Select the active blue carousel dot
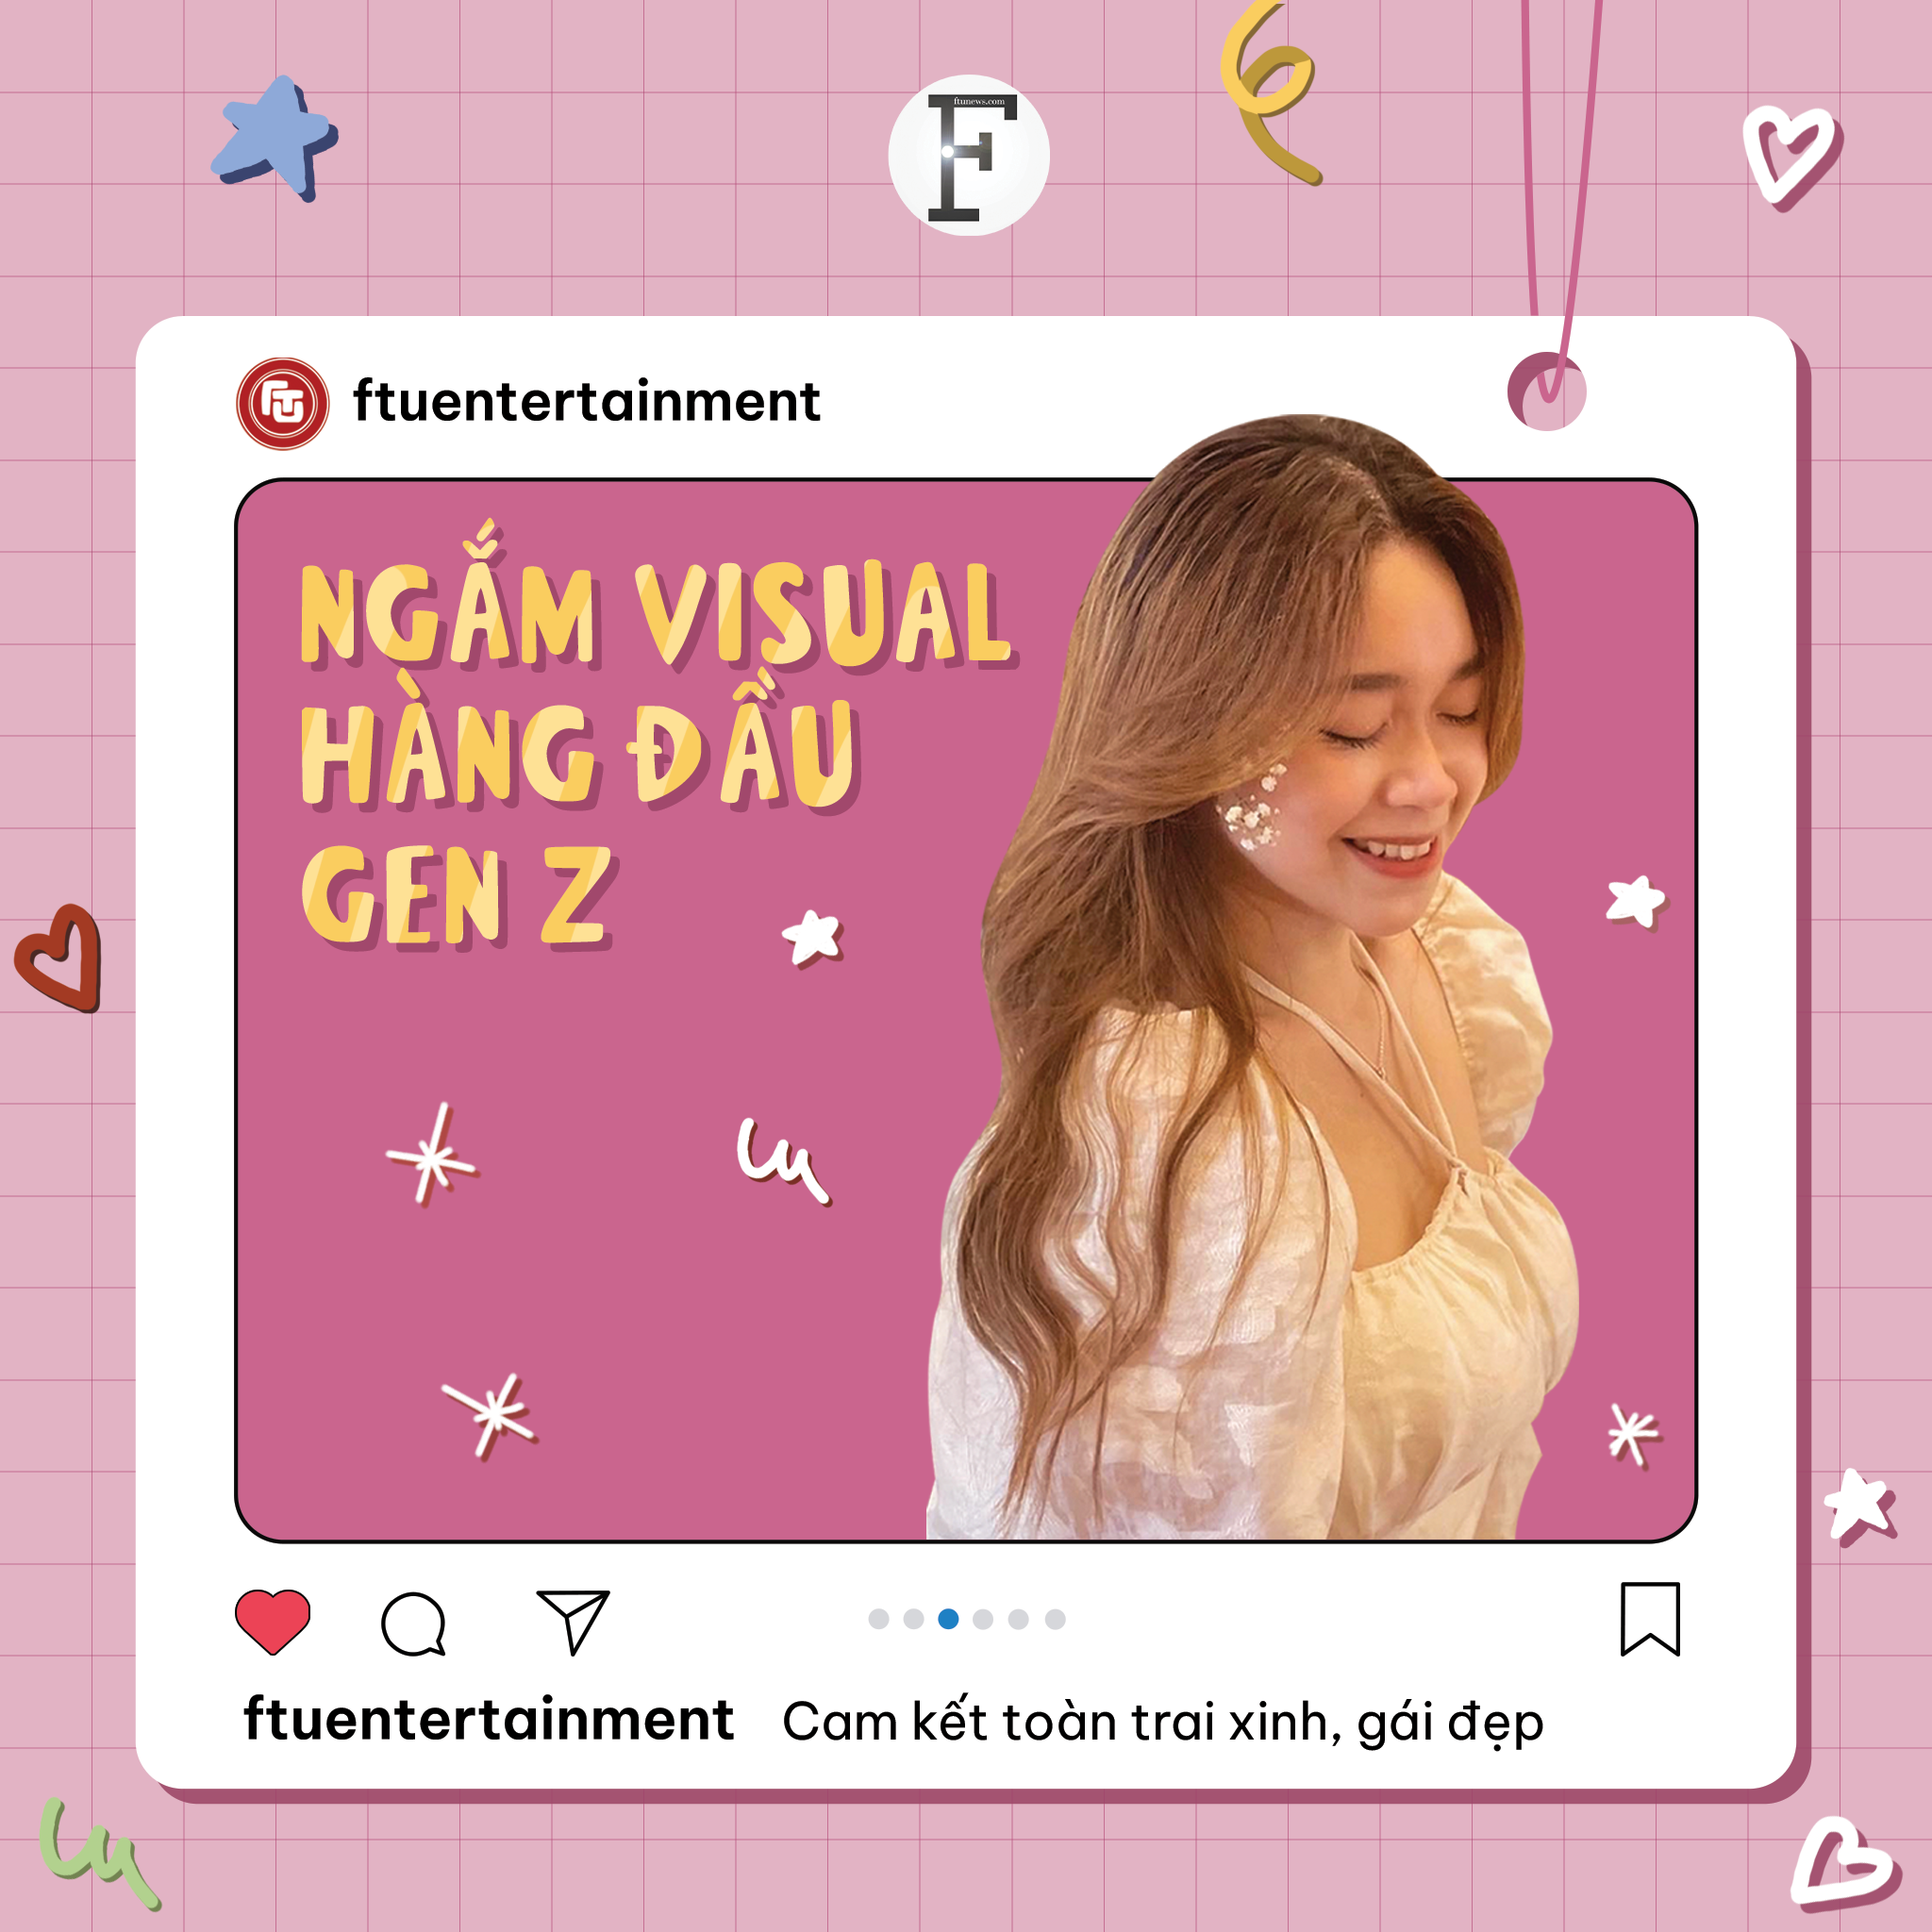The width and height of the screenshot is (1932, 1932). coord(948,1619)
